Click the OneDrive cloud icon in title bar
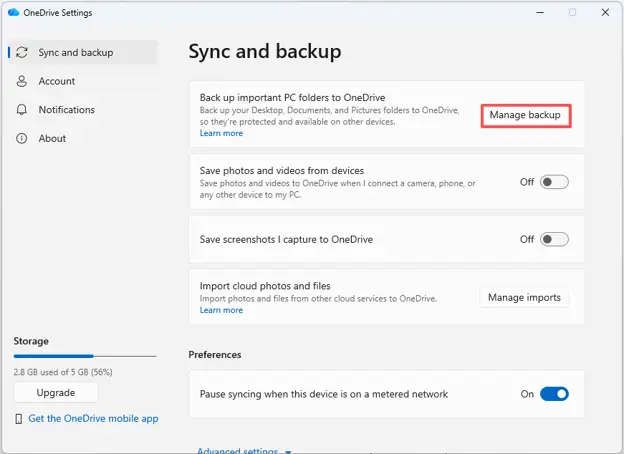Viewport: 624px width, 454px height. 14,12
